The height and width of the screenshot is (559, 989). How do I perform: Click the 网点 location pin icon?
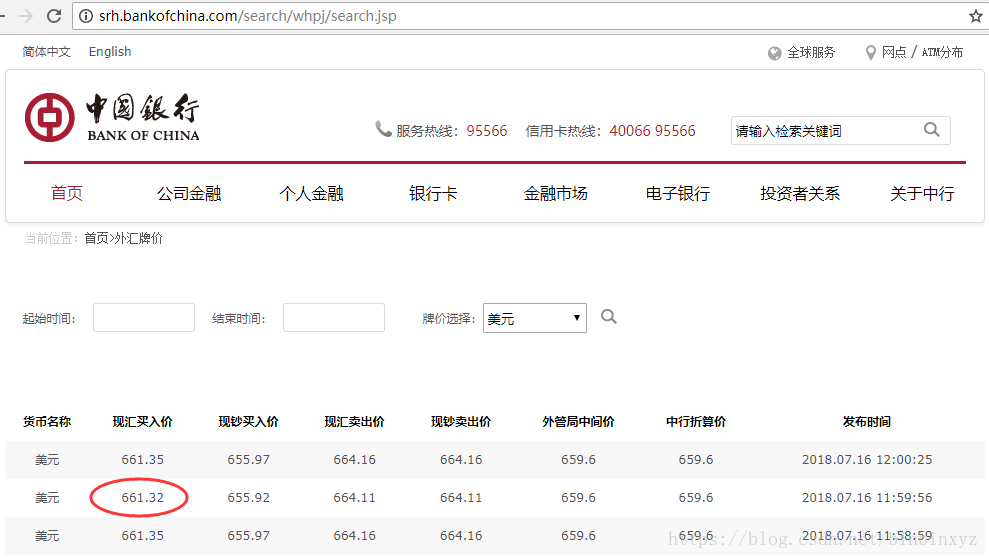[870, 52]
